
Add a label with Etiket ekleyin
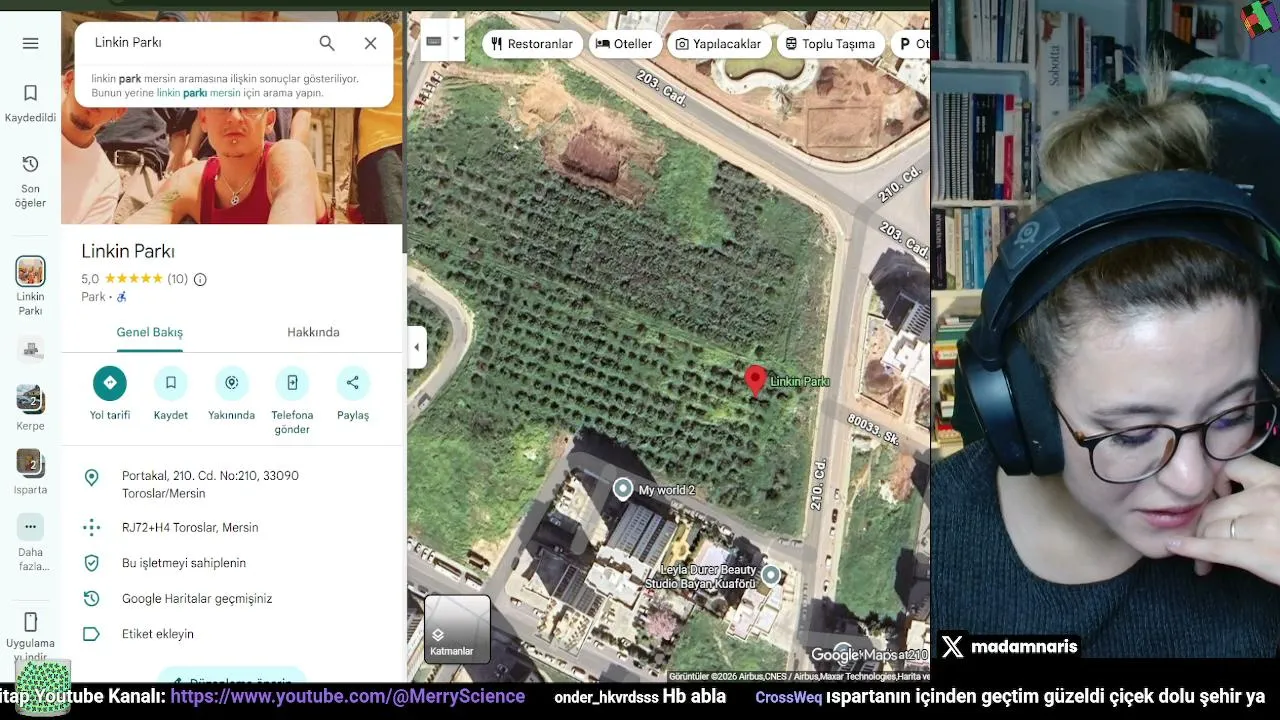click(232, 634)
